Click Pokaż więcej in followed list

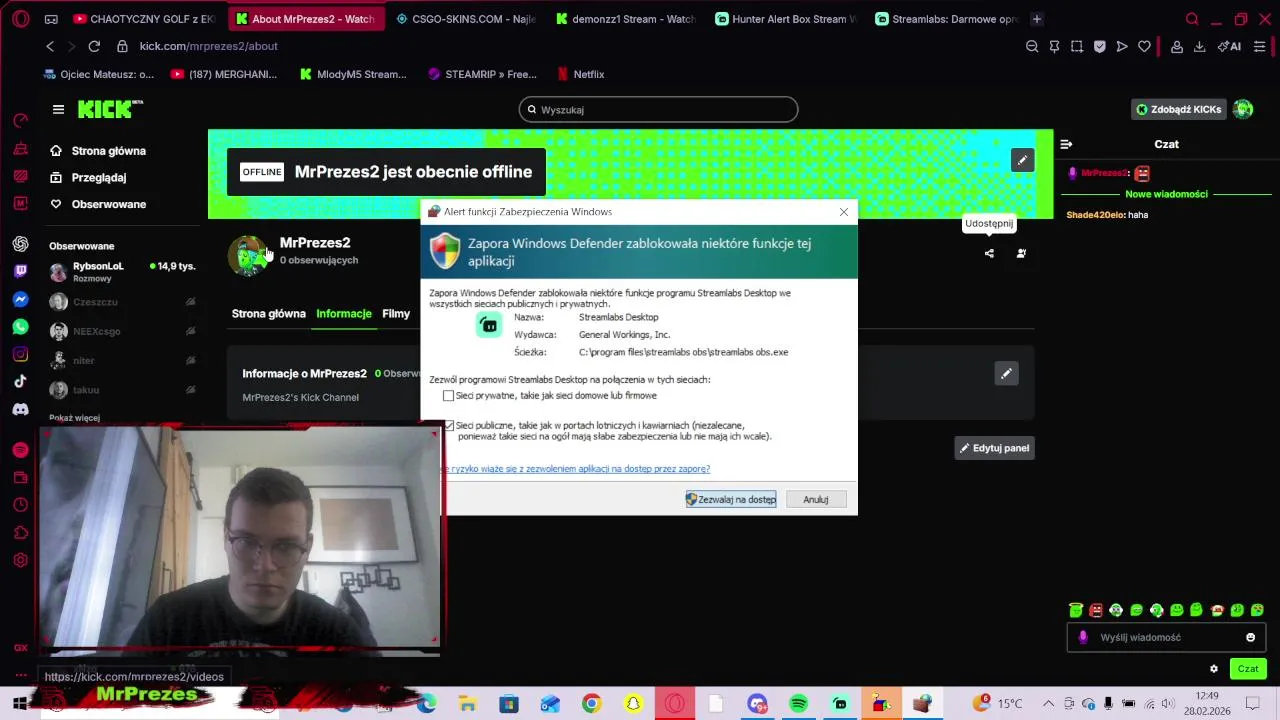coord(74,418)
